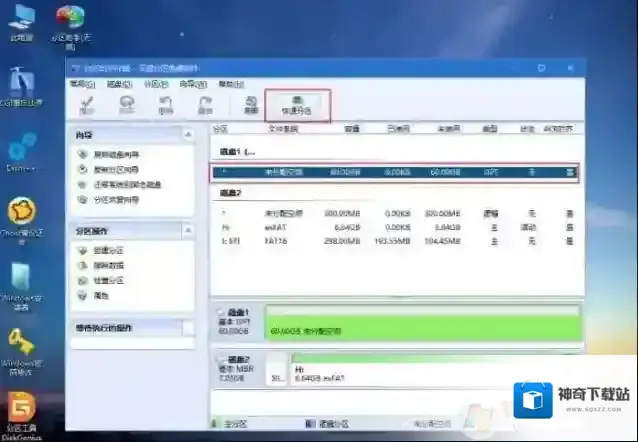
Task: Collapse the 向导 (Wizards) sidebar panel
Action: [187, 134]
